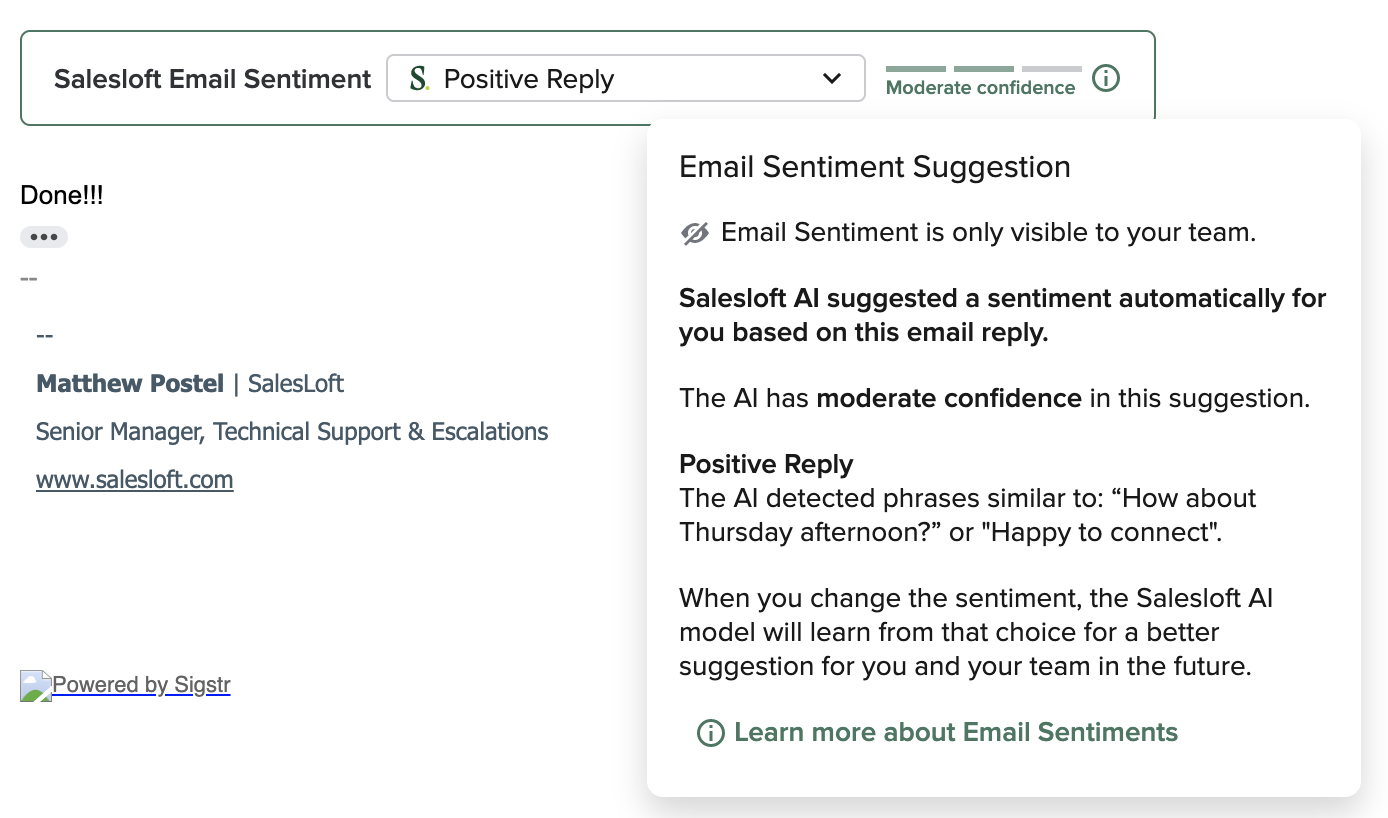Open the Positive Reply sentiment dropdown
Screen dimensions: 1388x818
625,77
